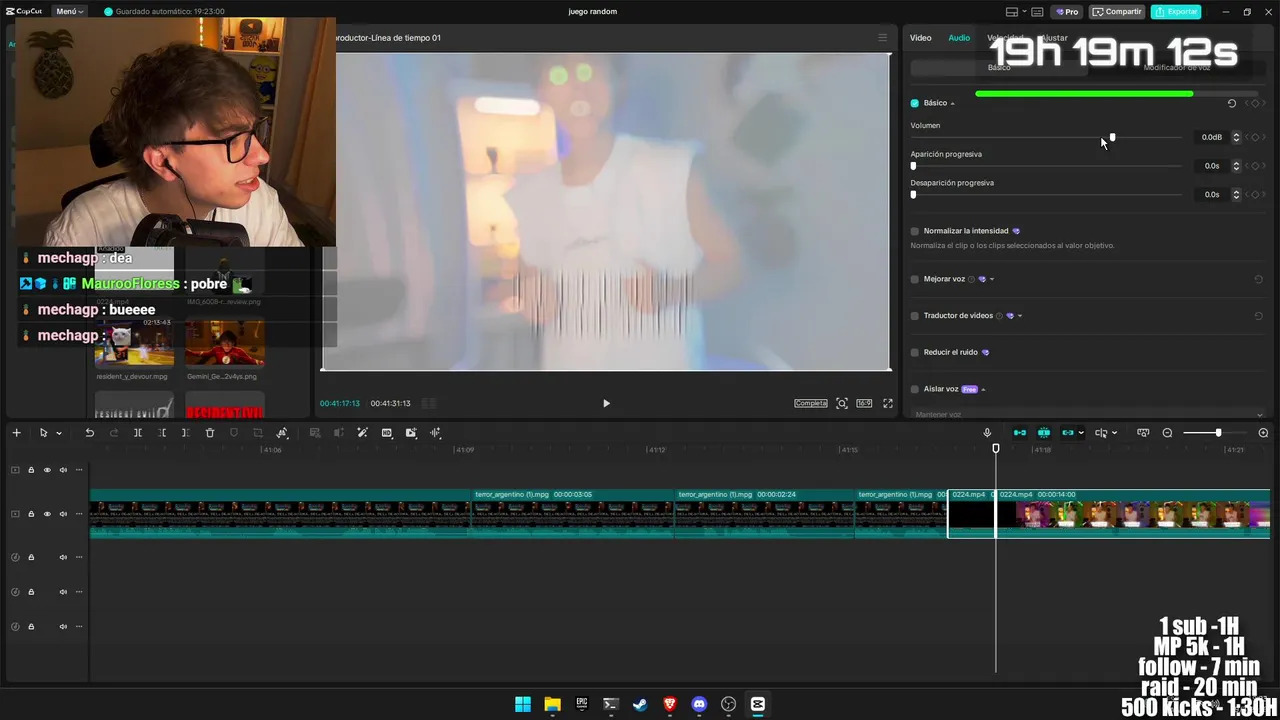The height and width of the screenshot is (720, 1280).
Task: Open the linkage options dropdown arrow
Action: [x=1081, y=433]
